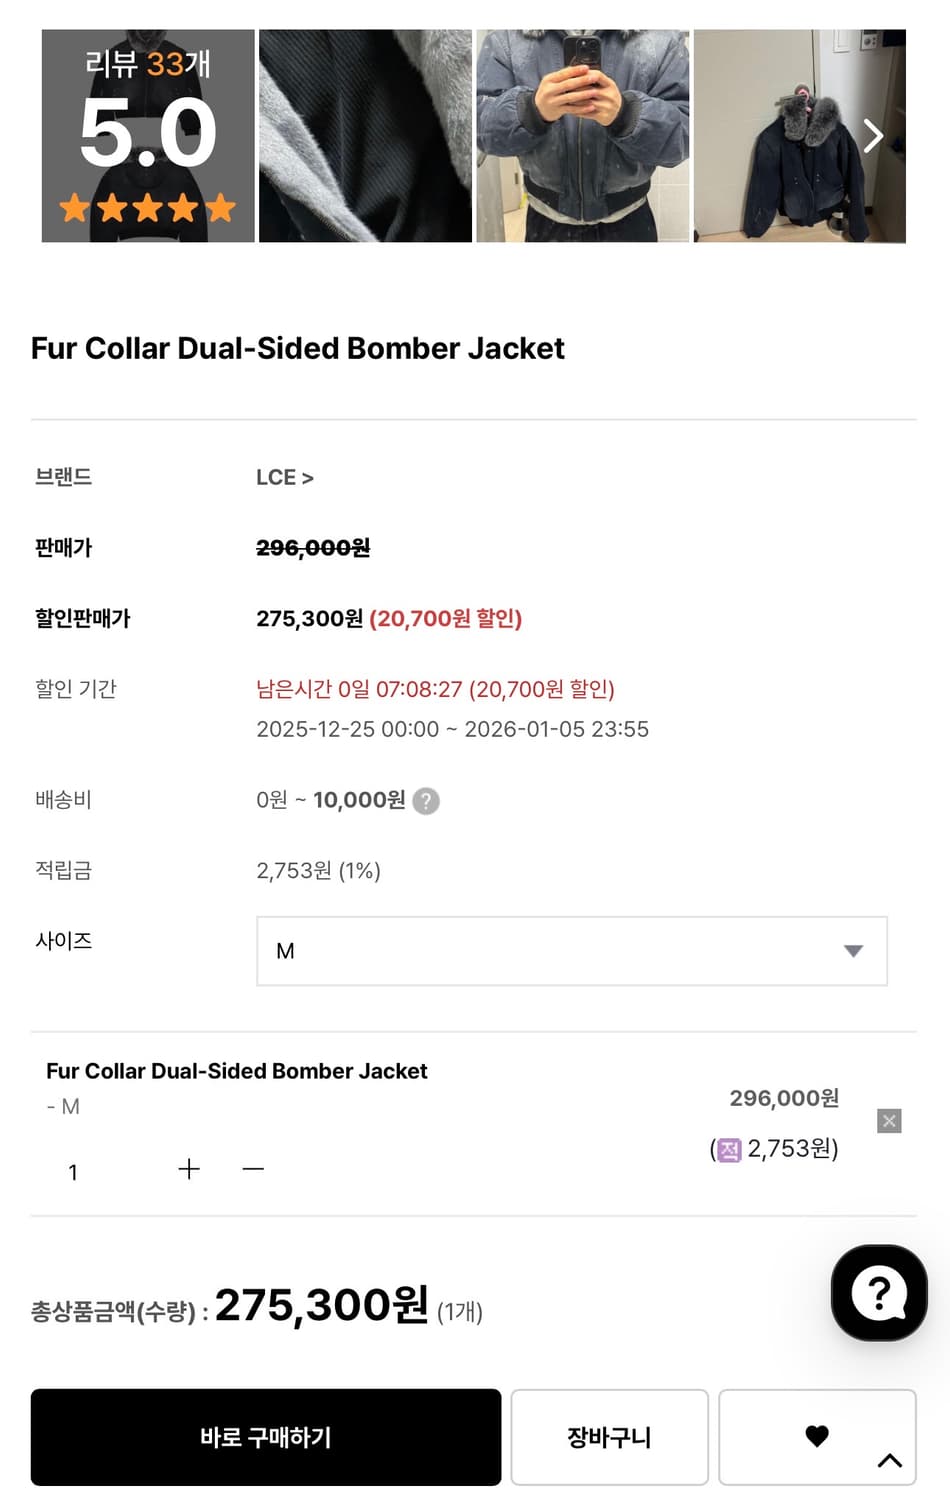The width and height of the screenshot is (950, 1500).
Task: Open the 5.0 review rating summary thumbnail
Action: pos(148,136)
